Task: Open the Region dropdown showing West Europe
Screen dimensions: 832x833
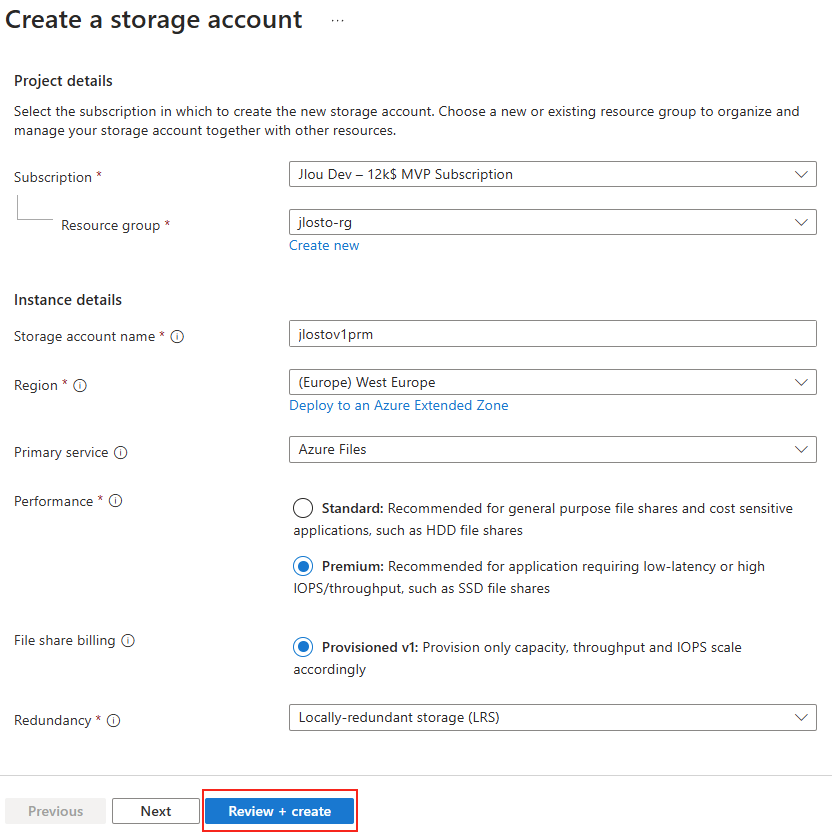Action: (x=553, y=382)
